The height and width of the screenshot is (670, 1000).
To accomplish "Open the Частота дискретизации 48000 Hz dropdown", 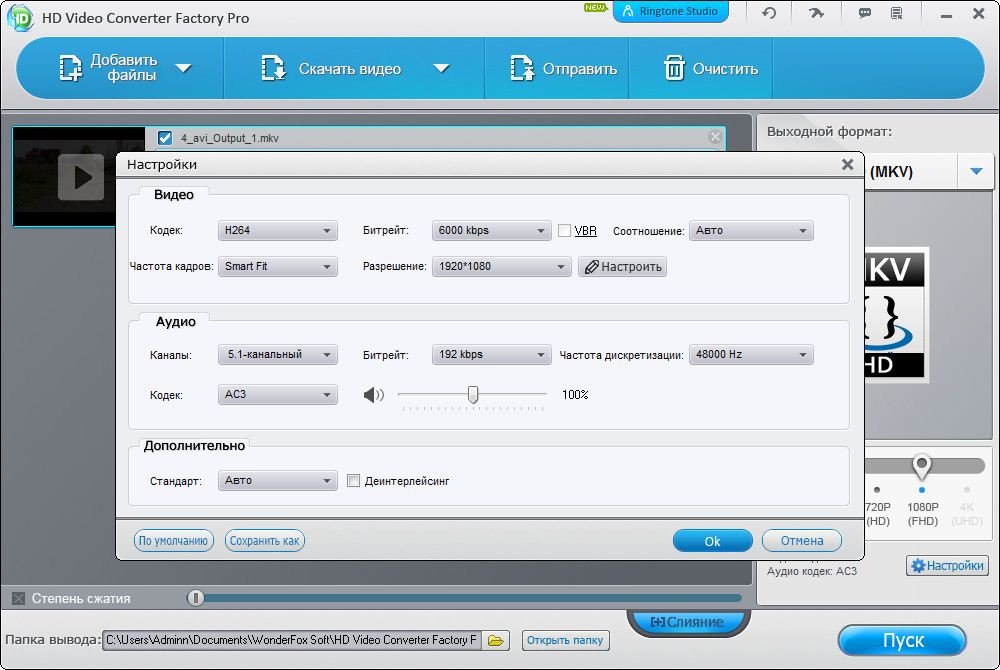I will (751, 354).
